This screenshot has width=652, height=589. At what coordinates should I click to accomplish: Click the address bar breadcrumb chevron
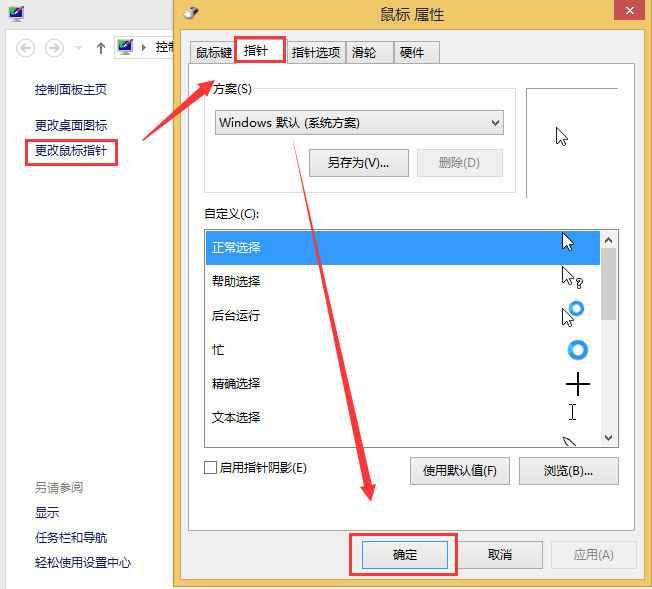(144, 48)
